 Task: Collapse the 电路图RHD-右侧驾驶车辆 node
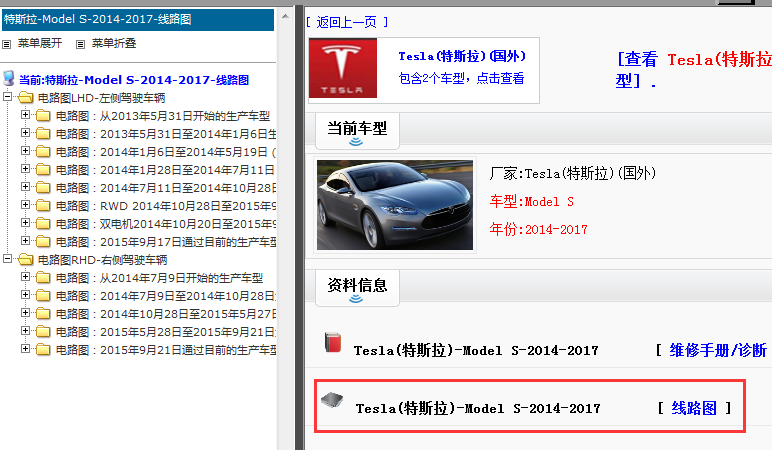click(7, 258)
